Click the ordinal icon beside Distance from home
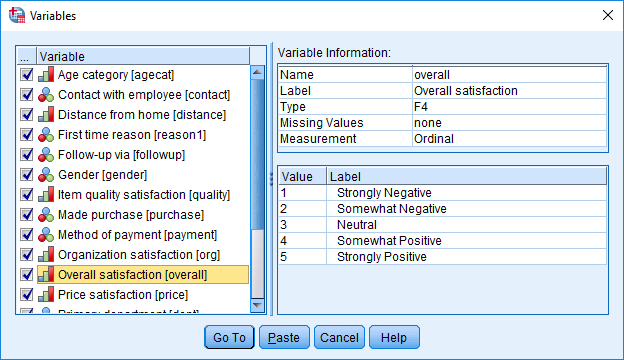Viewport: 624px width, 360px height. 46,115
